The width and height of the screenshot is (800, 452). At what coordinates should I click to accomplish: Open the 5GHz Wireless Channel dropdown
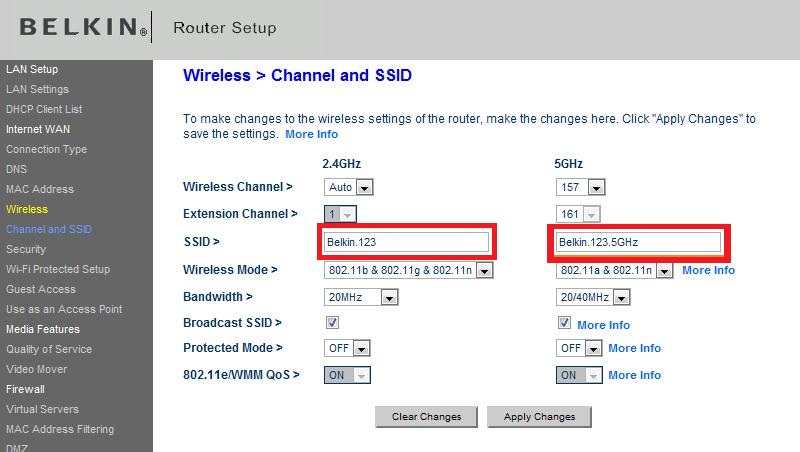(580, 187)
